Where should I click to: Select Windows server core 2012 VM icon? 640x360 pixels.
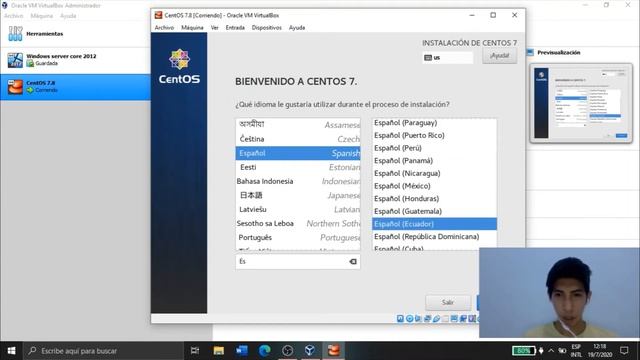pos(15,60)
